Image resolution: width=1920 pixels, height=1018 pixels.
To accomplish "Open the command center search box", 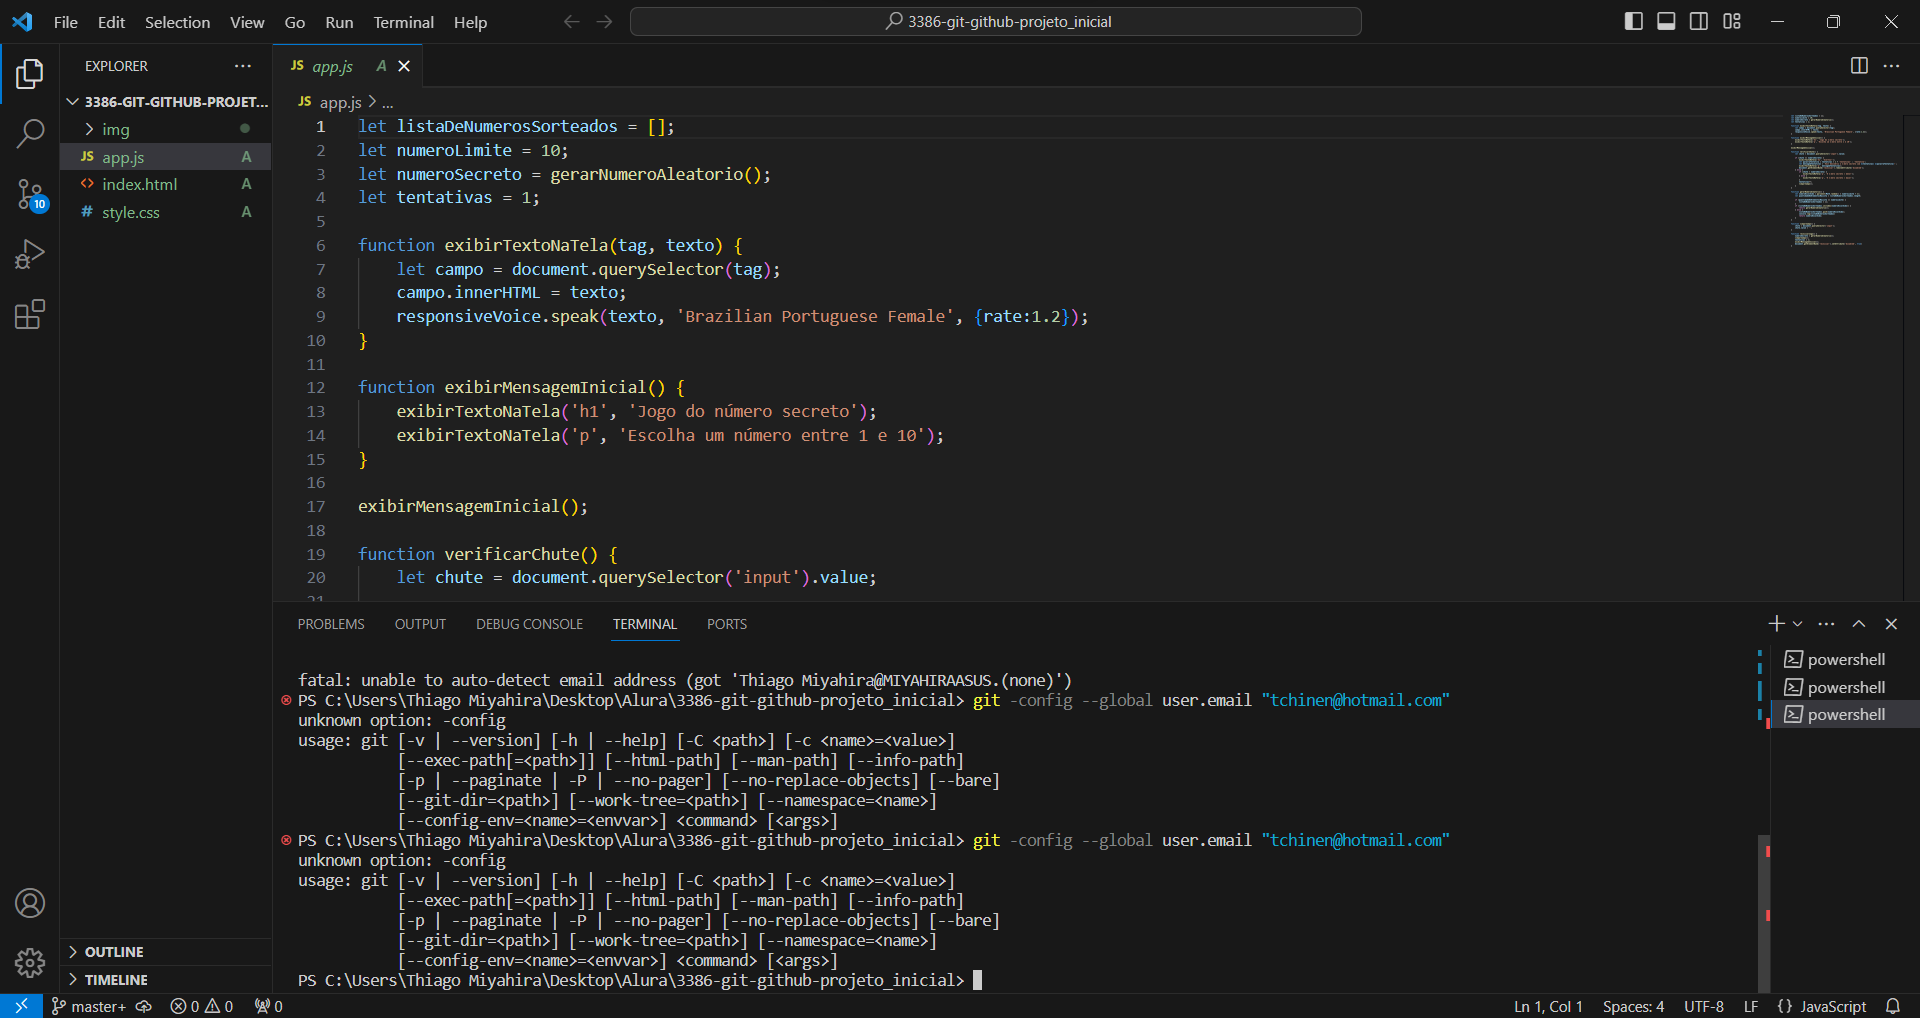I will [996, 22].
